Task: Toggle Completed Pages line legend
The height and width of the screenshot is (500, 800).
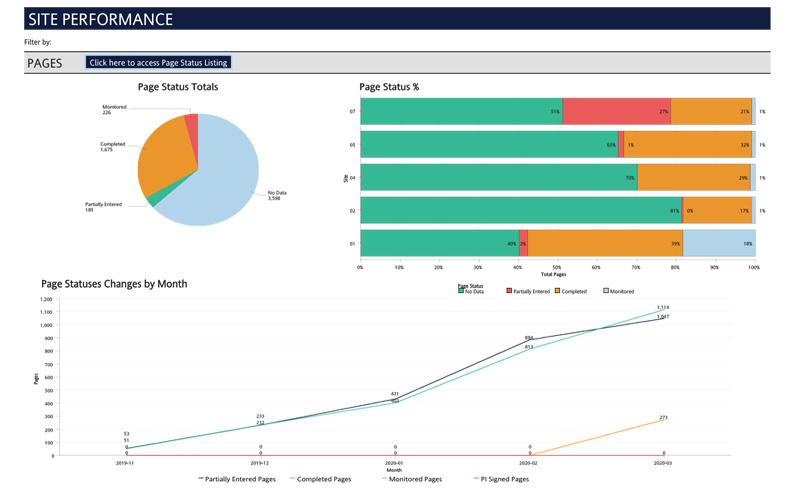Action: pos(320,479)
